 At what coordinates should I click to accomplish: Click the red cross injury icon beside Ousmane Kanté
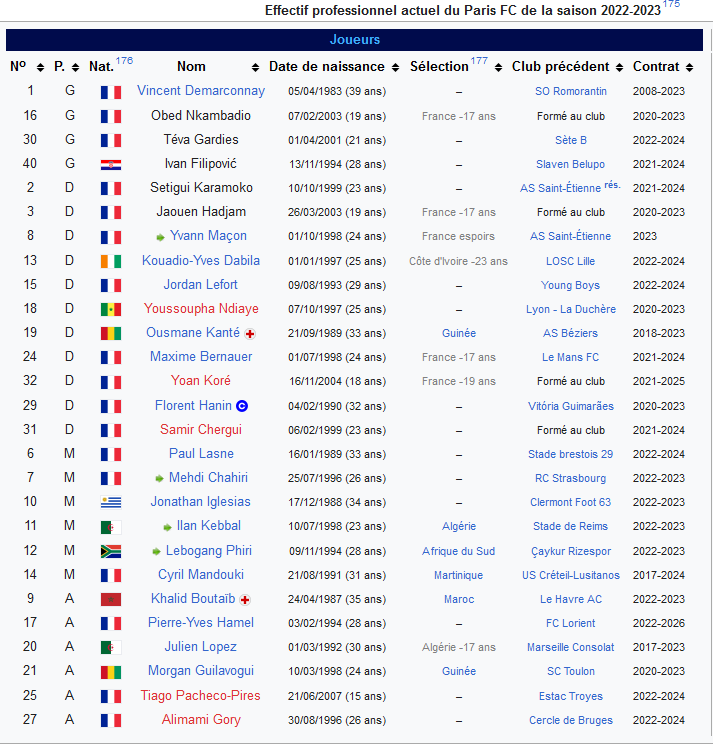(249, 333)
